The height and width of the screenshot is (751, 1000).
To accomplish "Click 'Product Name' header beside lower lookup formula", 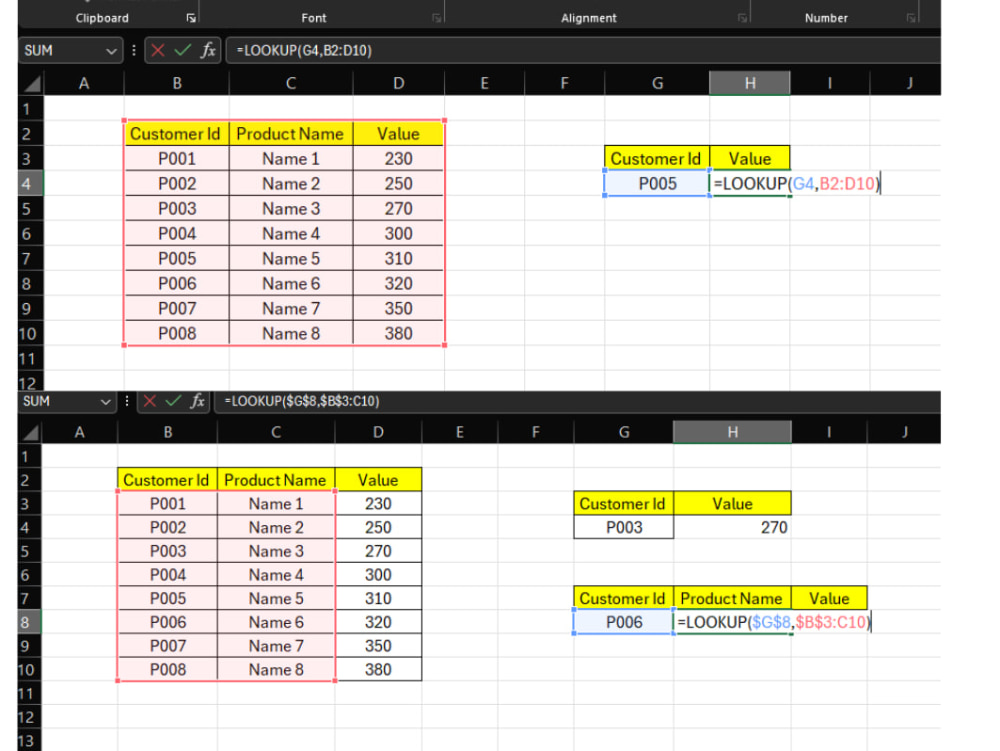I will (732, 599).
